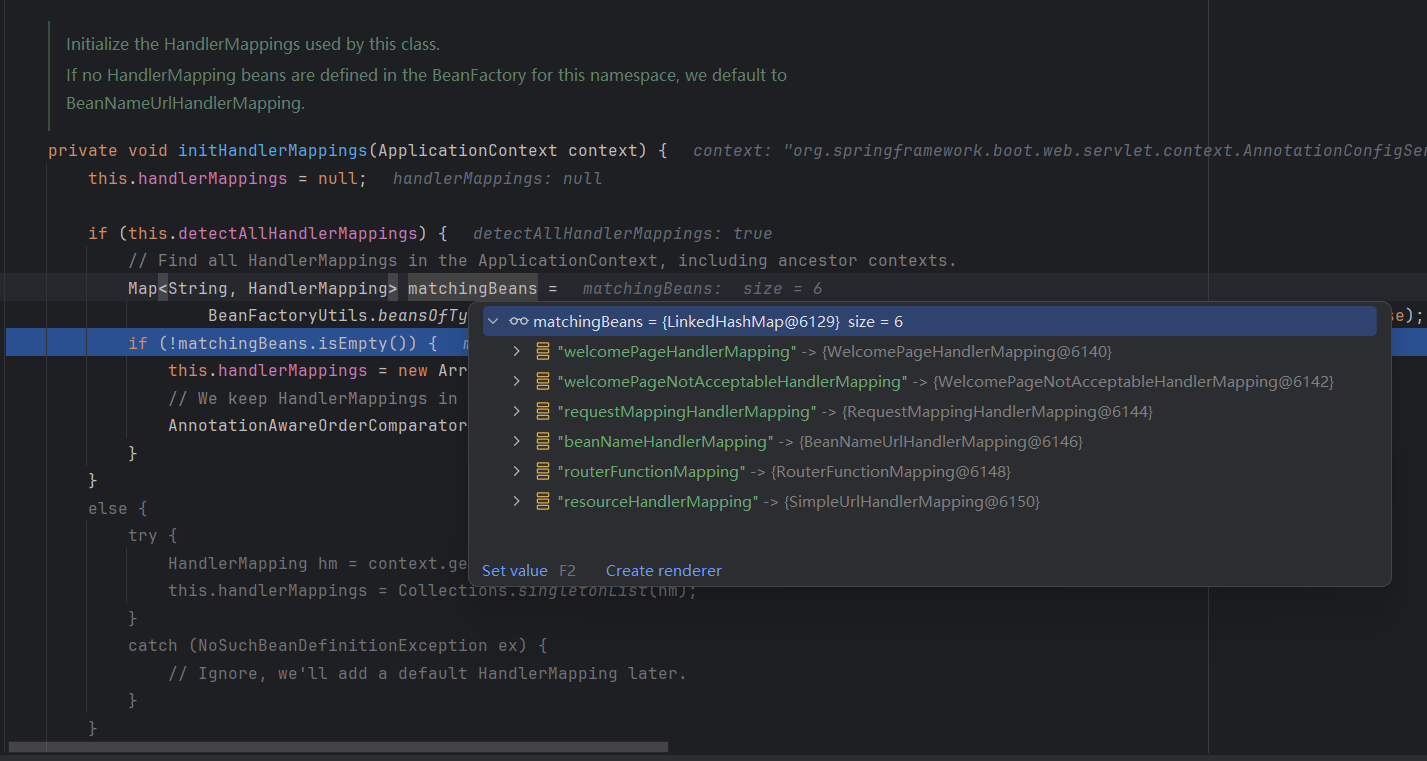
Task: Click the map entry icon for beanNameHandlerMapping
Action: pyautogui.click(x=543, y=442)
